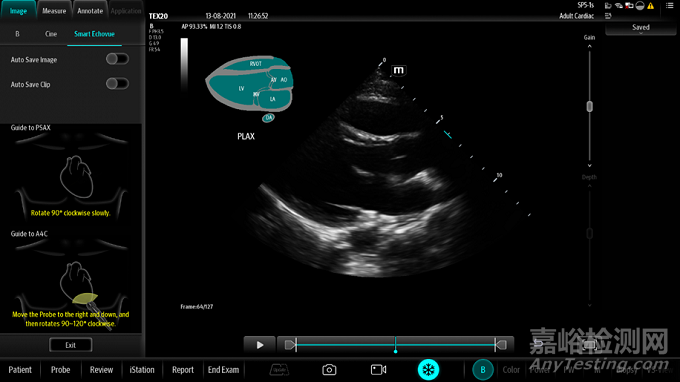Play the cine loop
The width and height of the screenshot is (680, 382).
259,345
